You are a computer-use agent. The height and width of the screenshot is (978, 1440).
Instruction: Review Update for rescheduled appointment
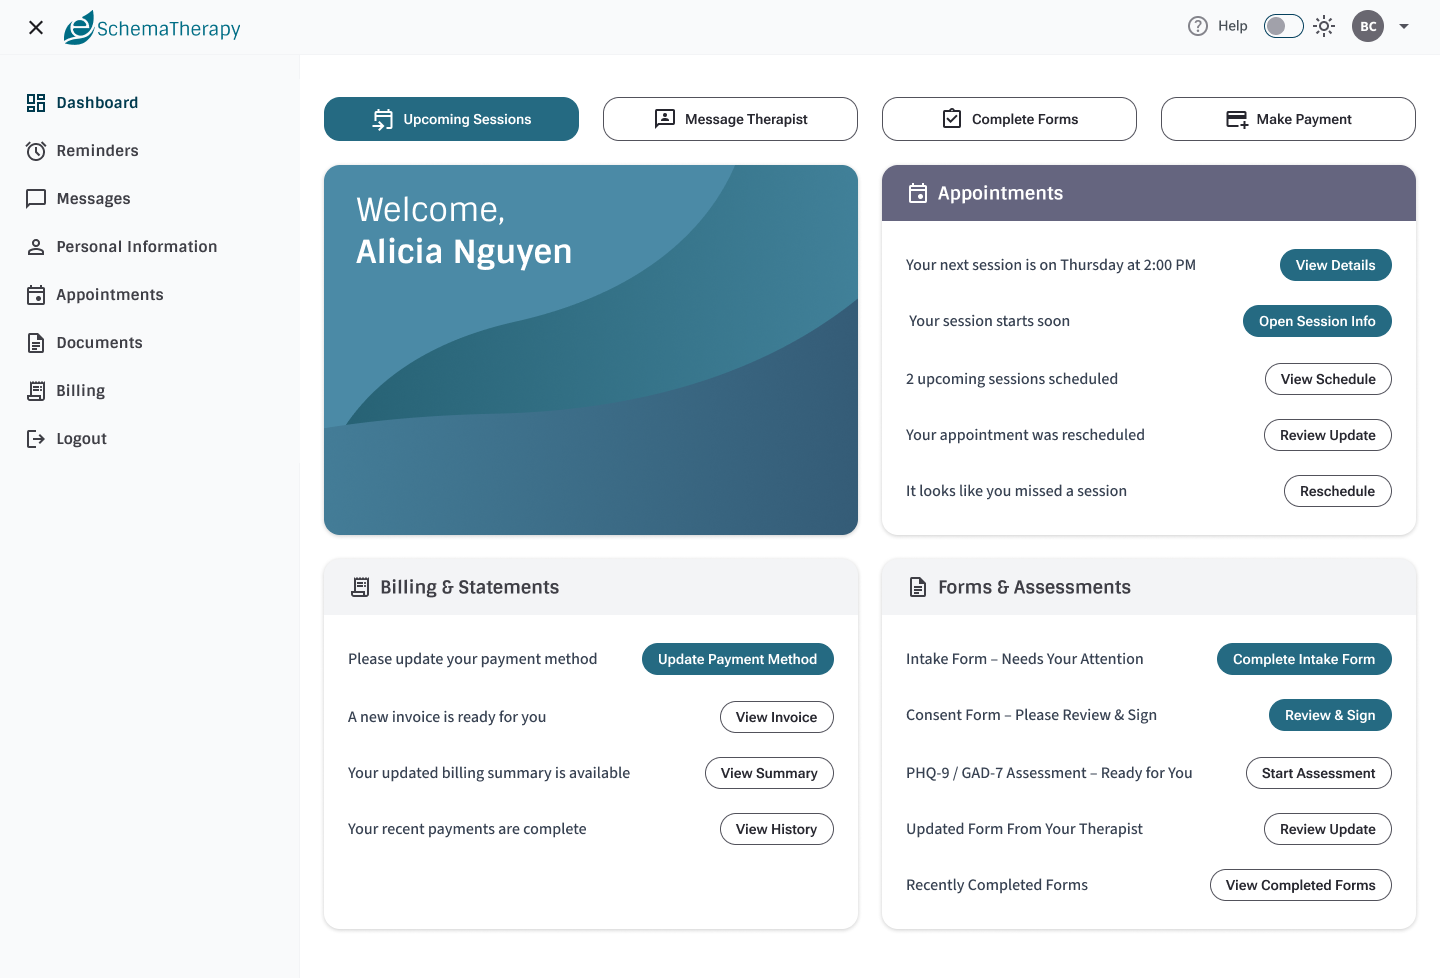coord(1328,435)
